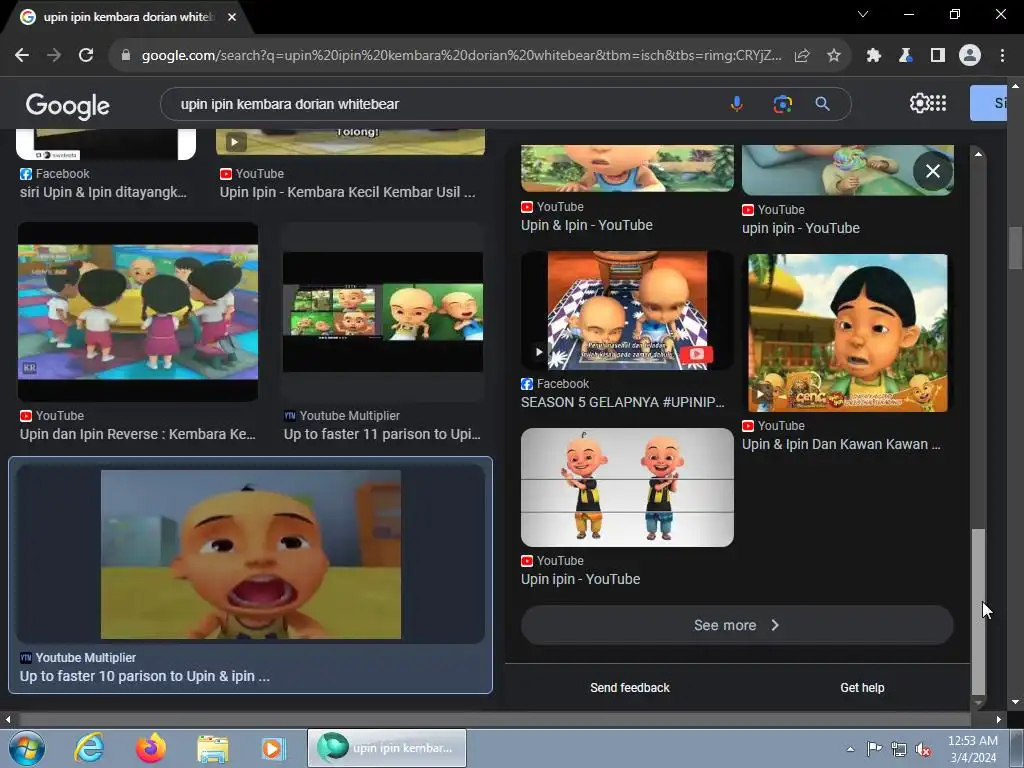Click the horizontal scrollbar right arrow

click(998, 720)
